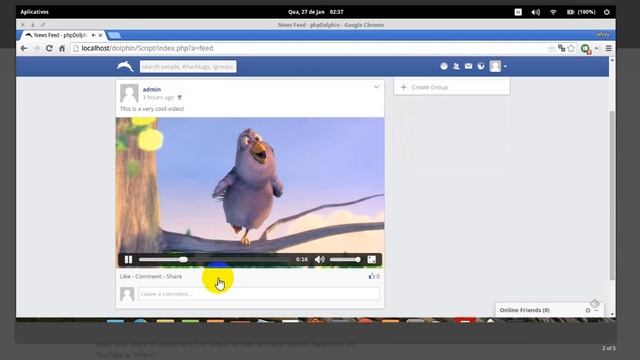Click the plus icon beside Create Group
The width and height of the screenshot is (640, 360).
pyautogui.click(x=403, y=87)
